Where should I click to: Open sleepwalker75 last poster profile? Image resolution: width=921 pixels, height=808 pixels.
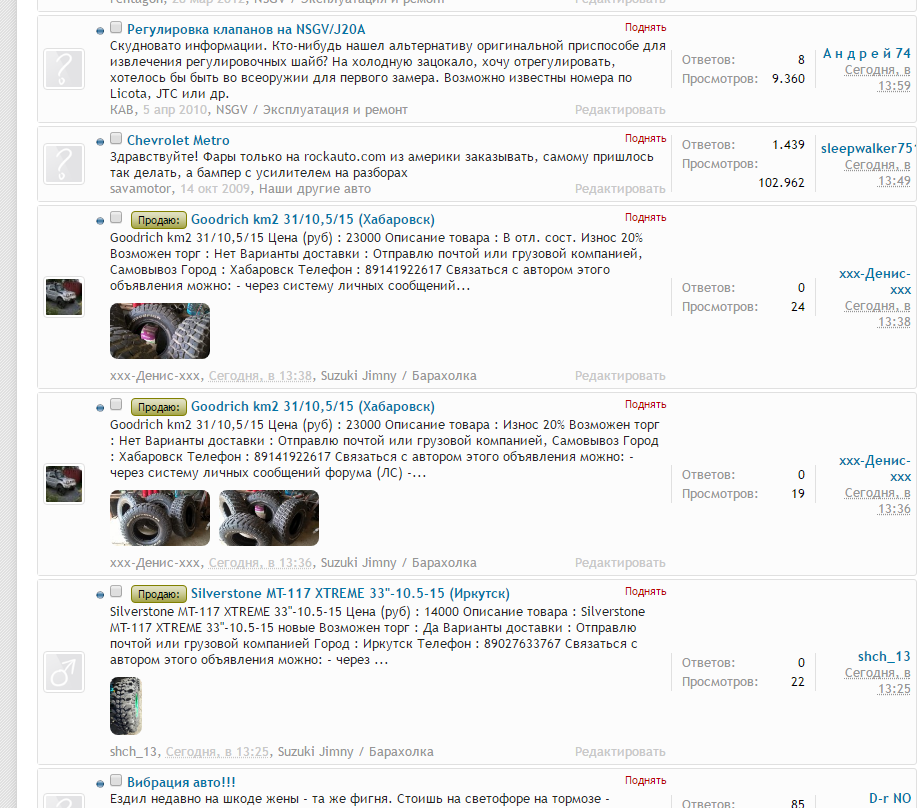tap(866, 149)
